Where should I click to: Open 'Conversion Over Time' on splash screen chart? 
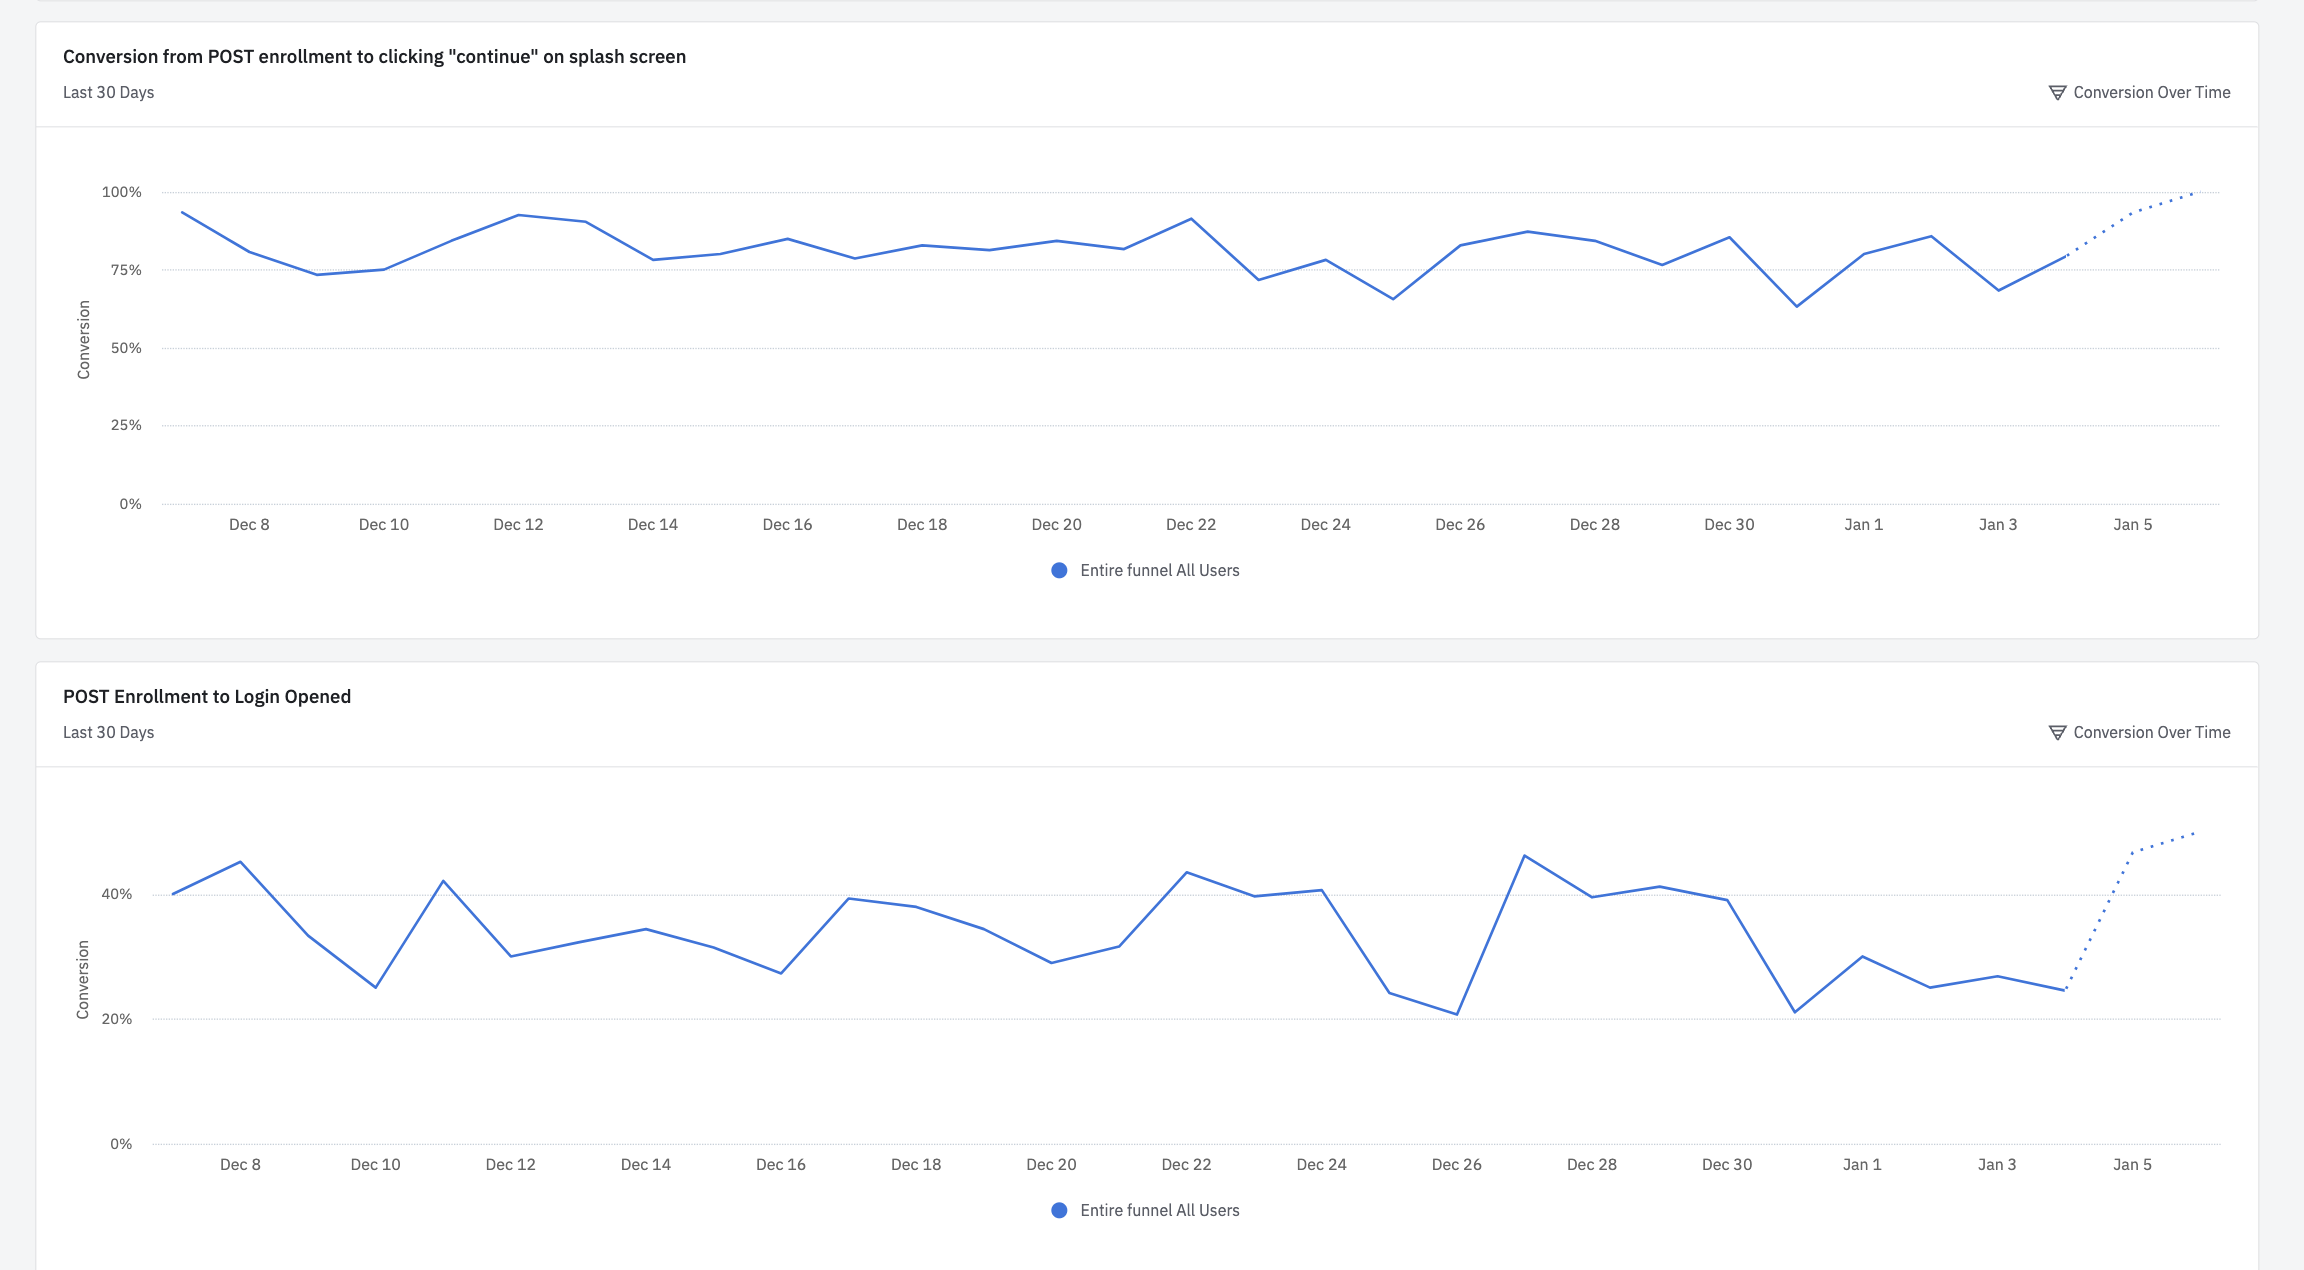click(x=2151, y=93)
